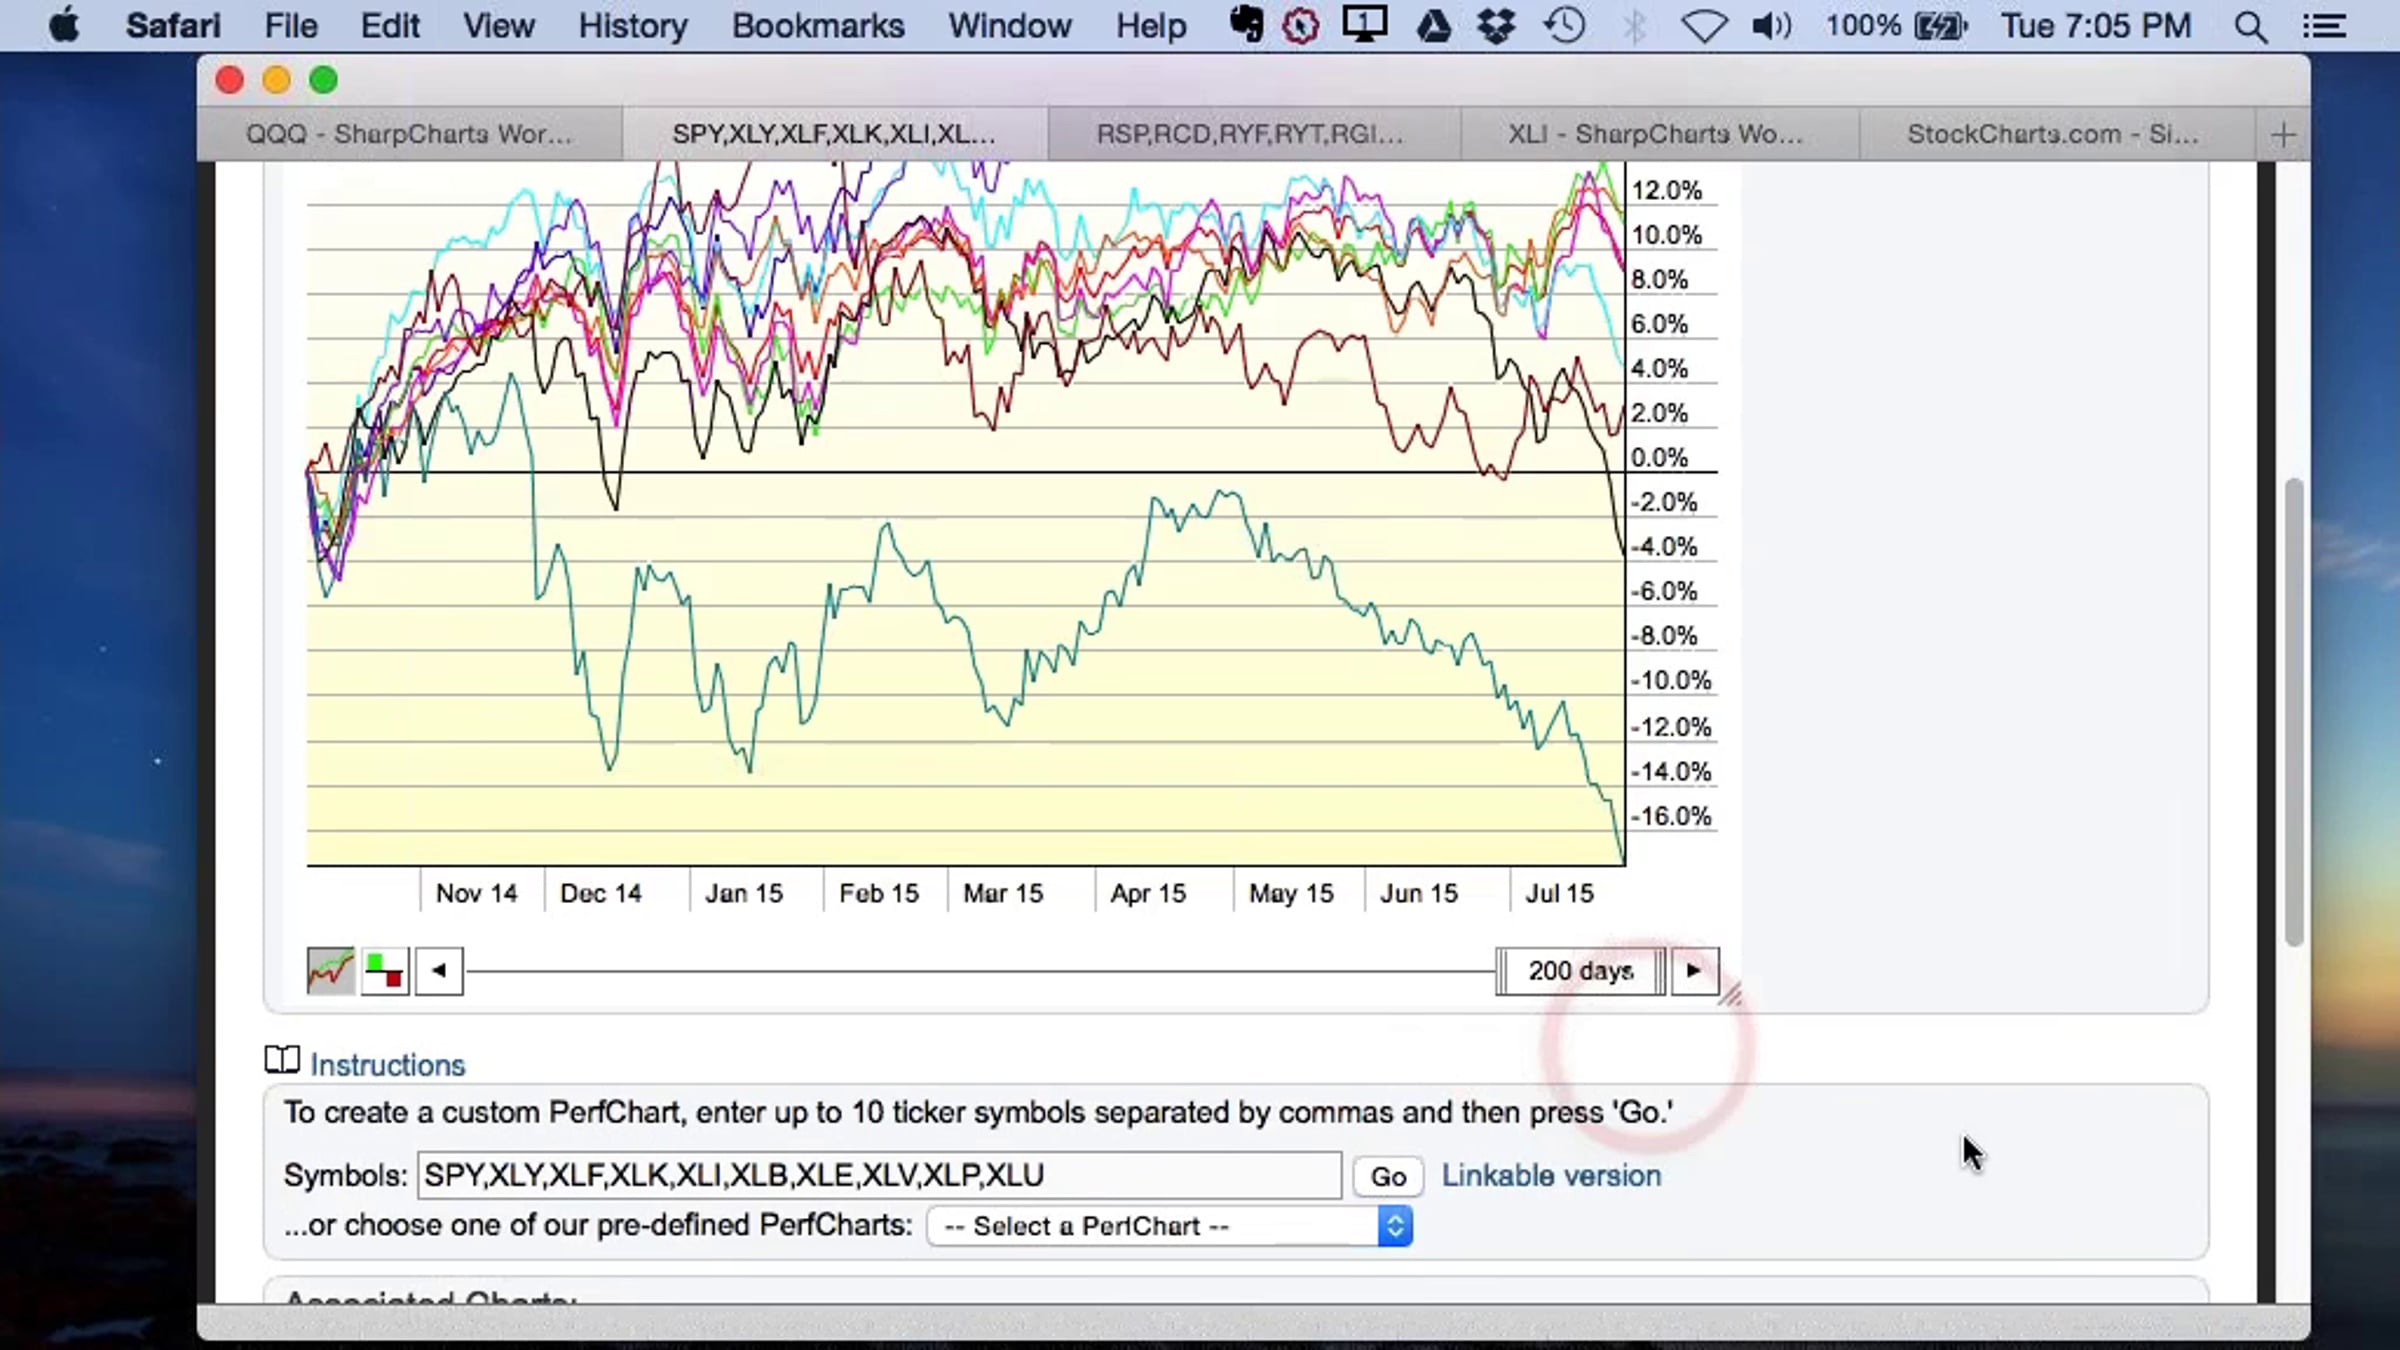Click the right arrow to shift date range
The width and height of the screenshot is (2400, 1350).
click(1694, 970)
